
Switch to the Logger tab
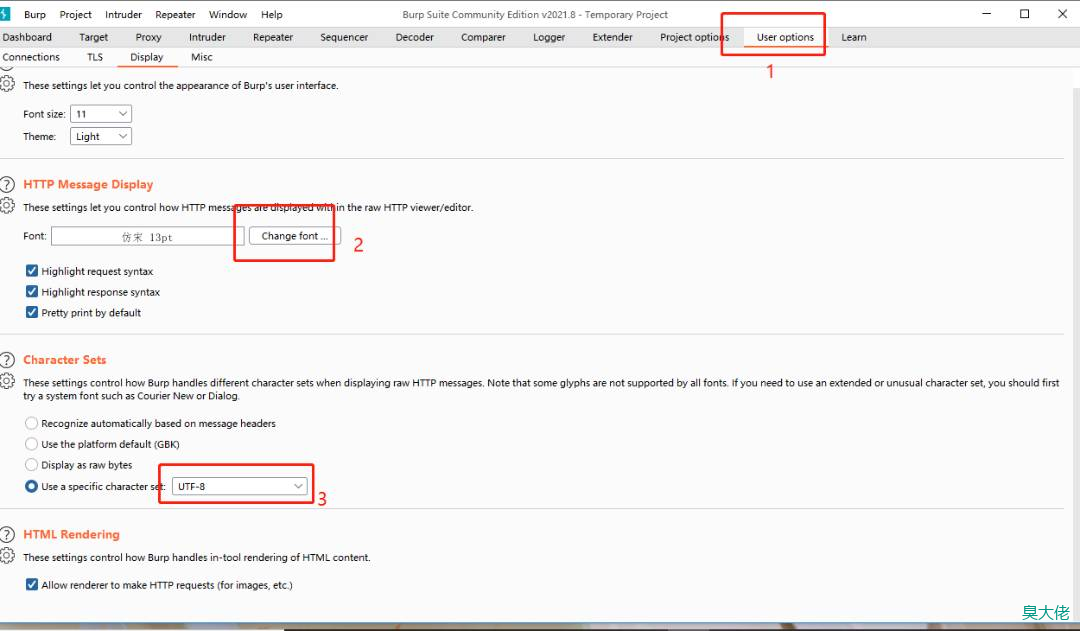549,37
